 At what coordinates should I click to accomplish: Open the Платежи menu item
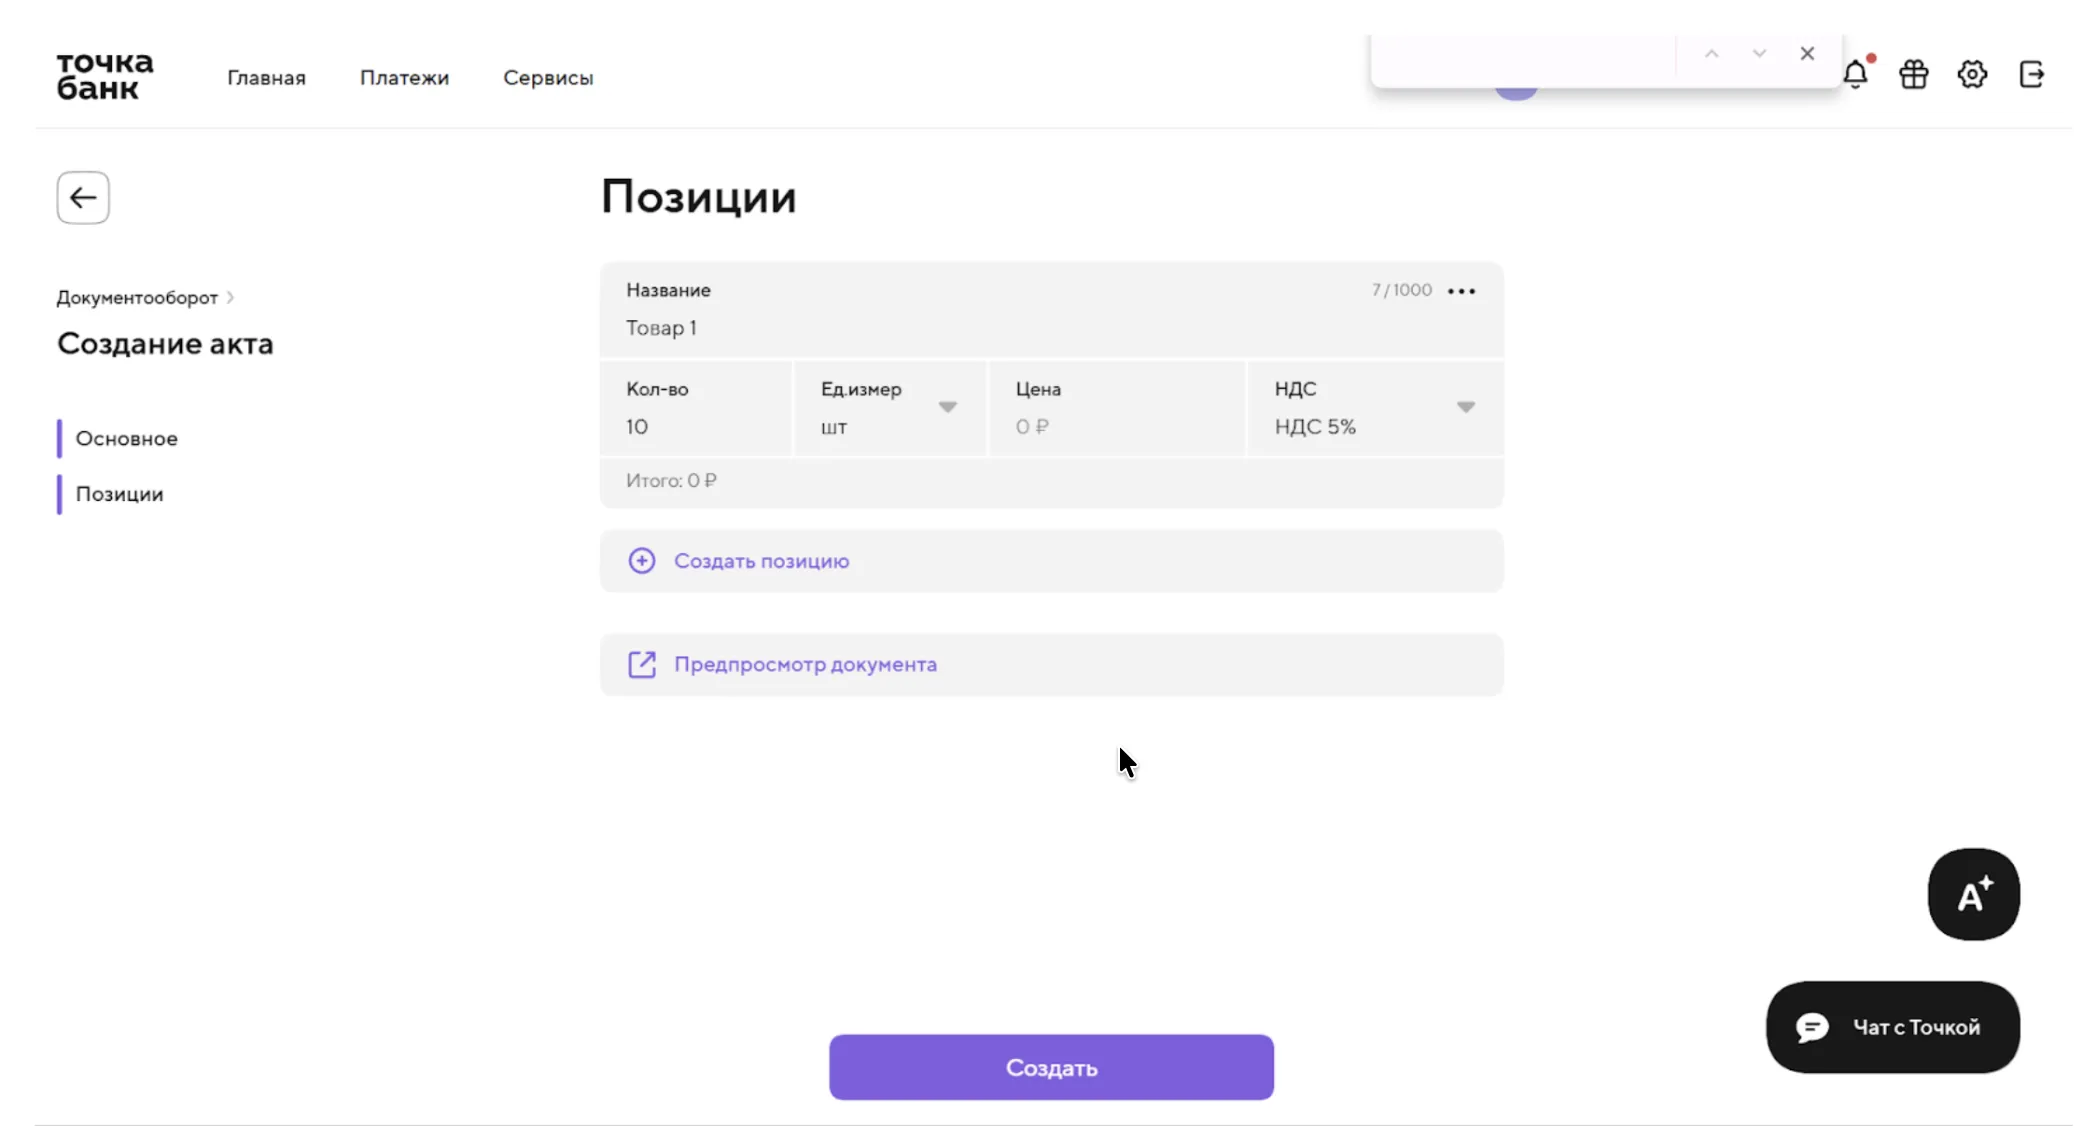point(404,78)
